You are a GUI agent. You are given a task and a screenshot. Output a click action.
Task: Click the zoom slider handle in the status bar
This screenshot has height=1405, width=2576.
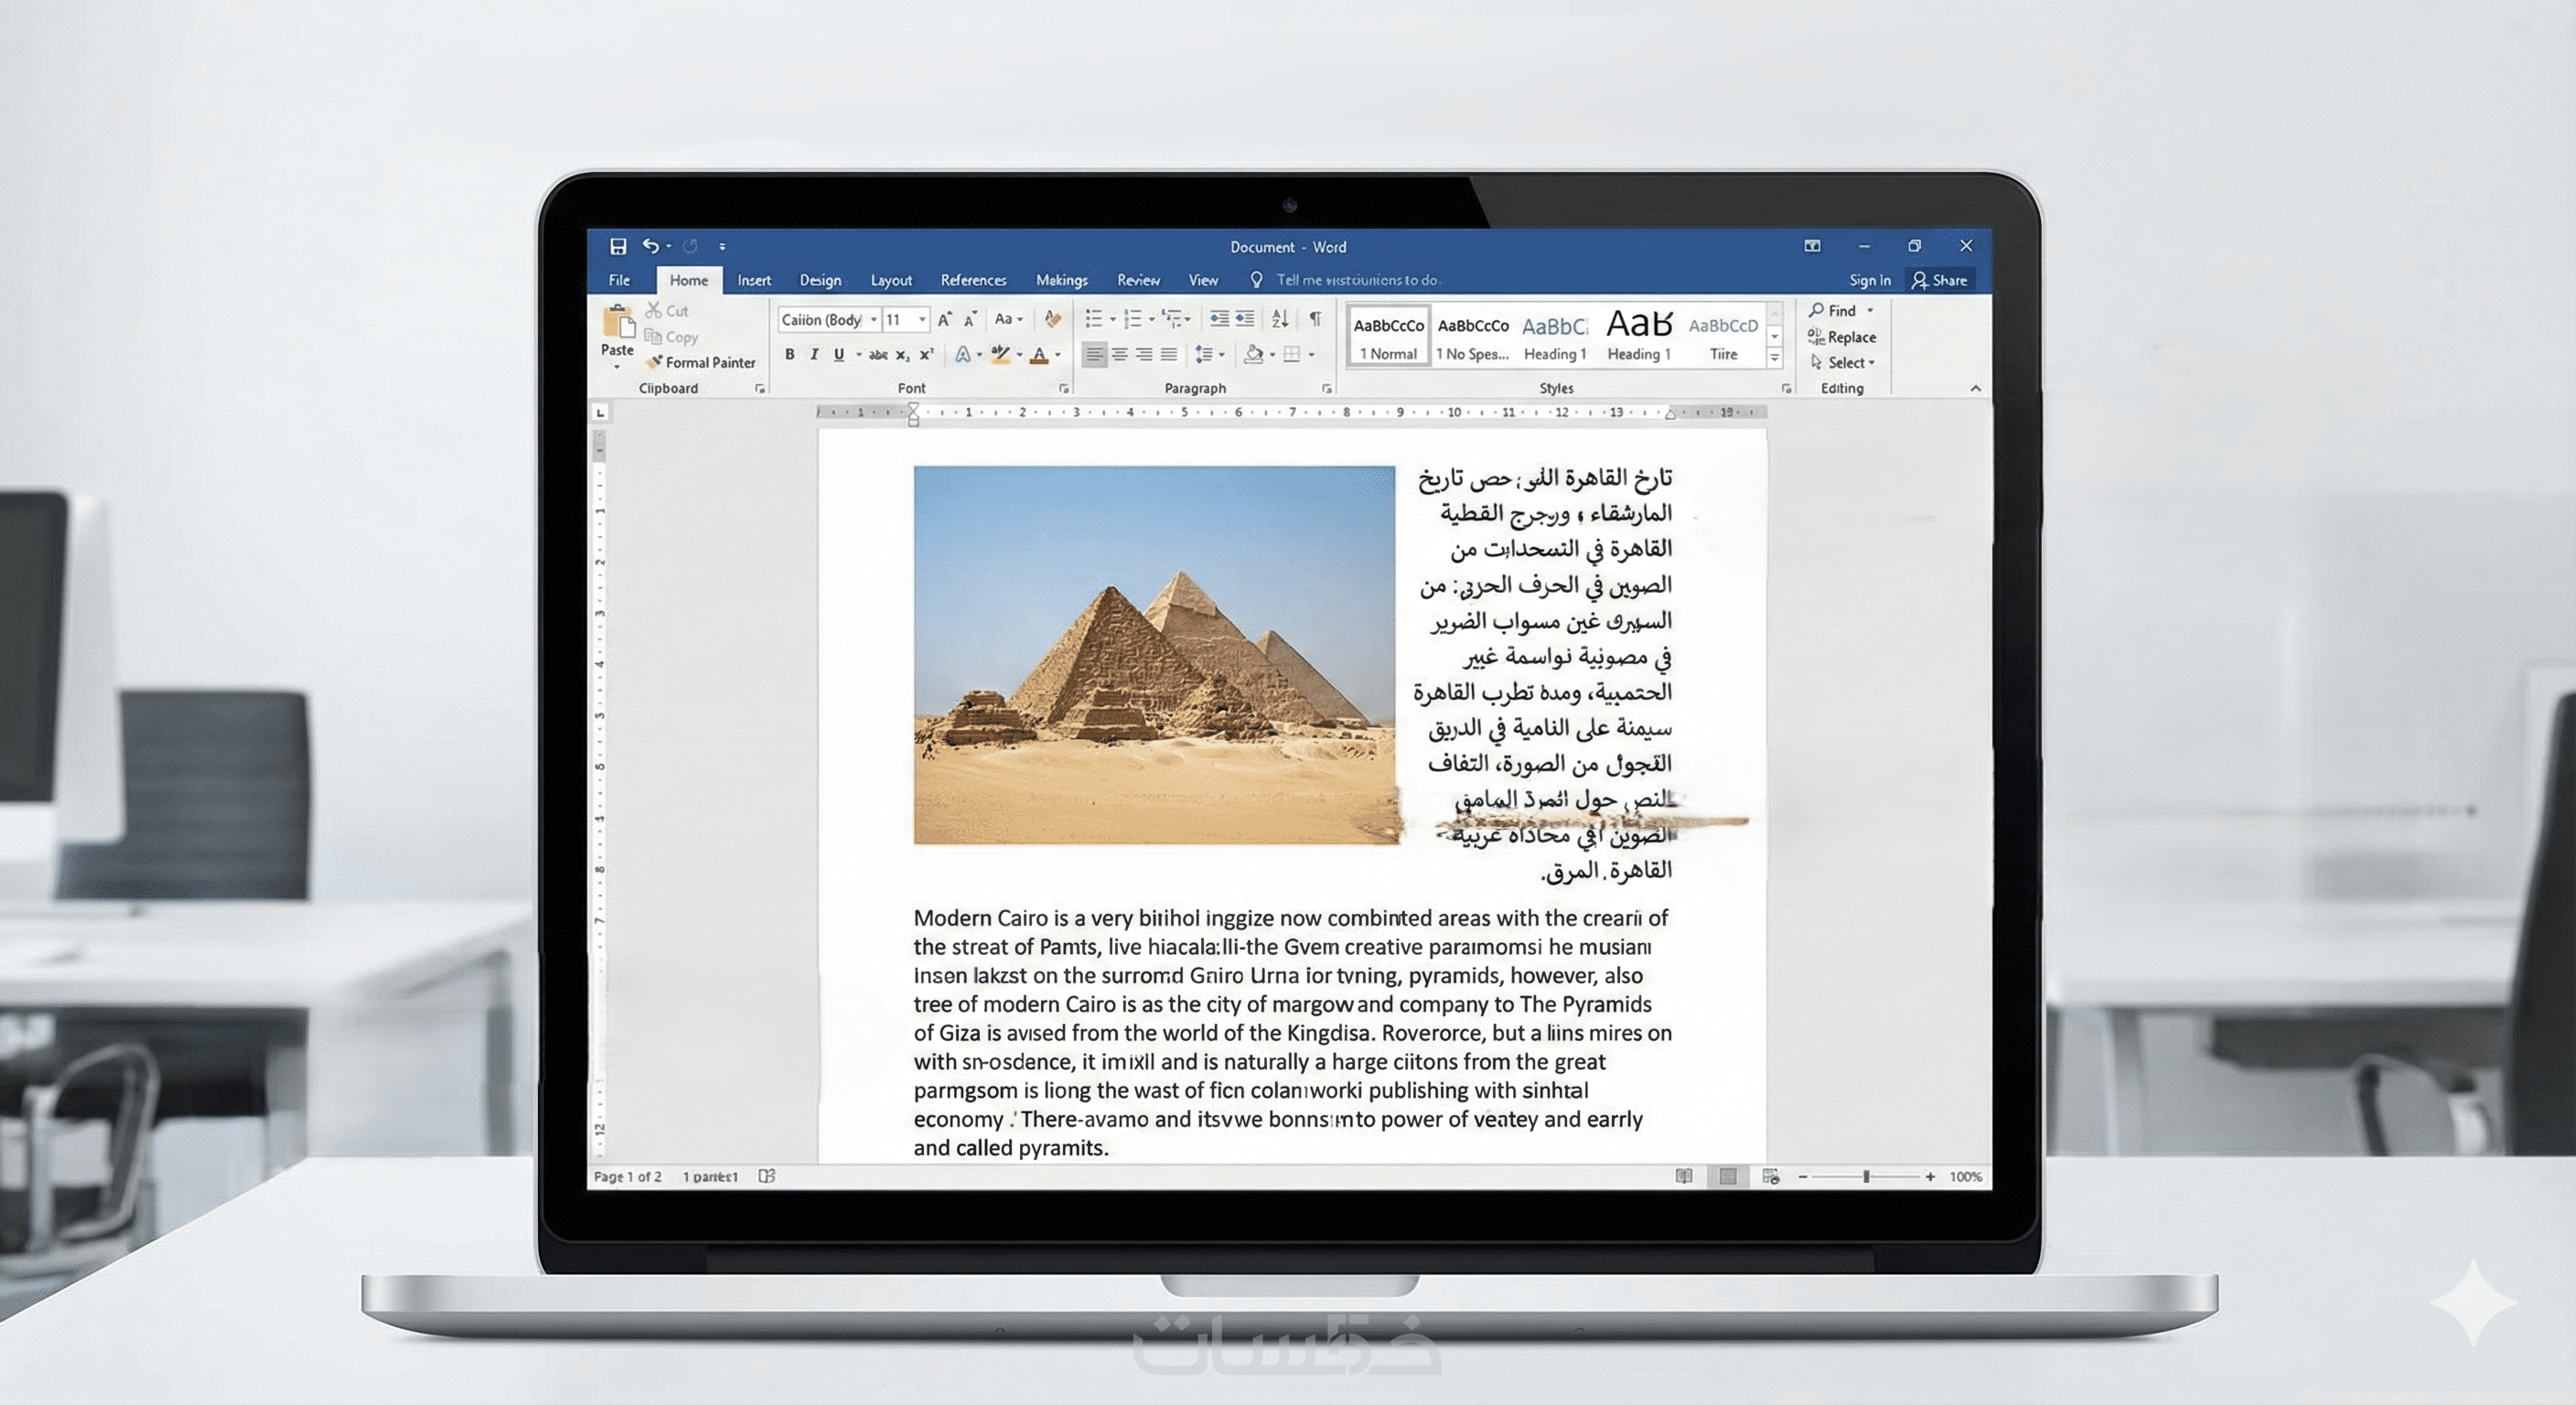click(1866, 1177)
